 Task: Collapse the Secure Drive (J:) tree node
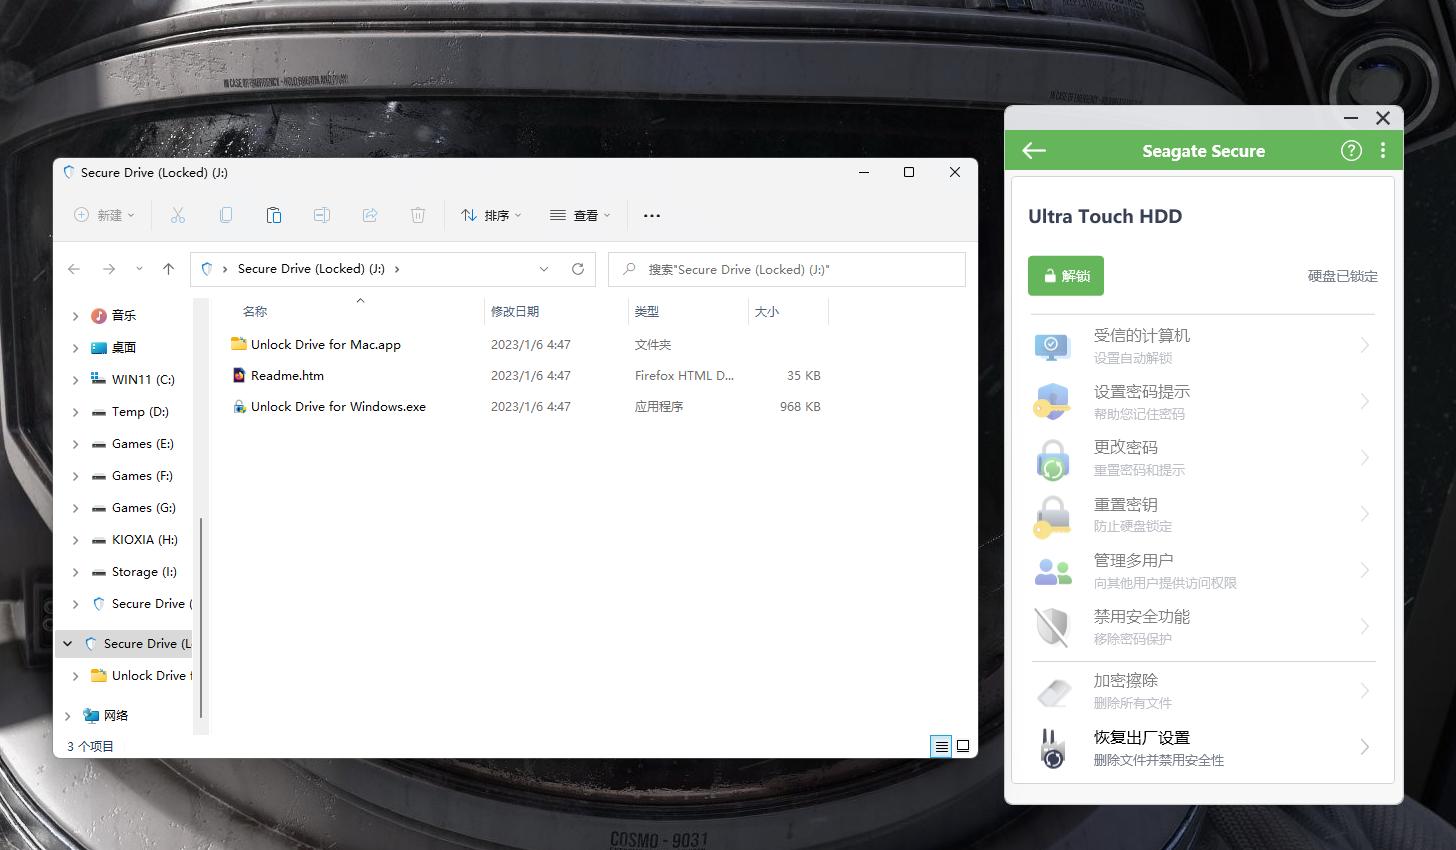[x=68, y=644]
